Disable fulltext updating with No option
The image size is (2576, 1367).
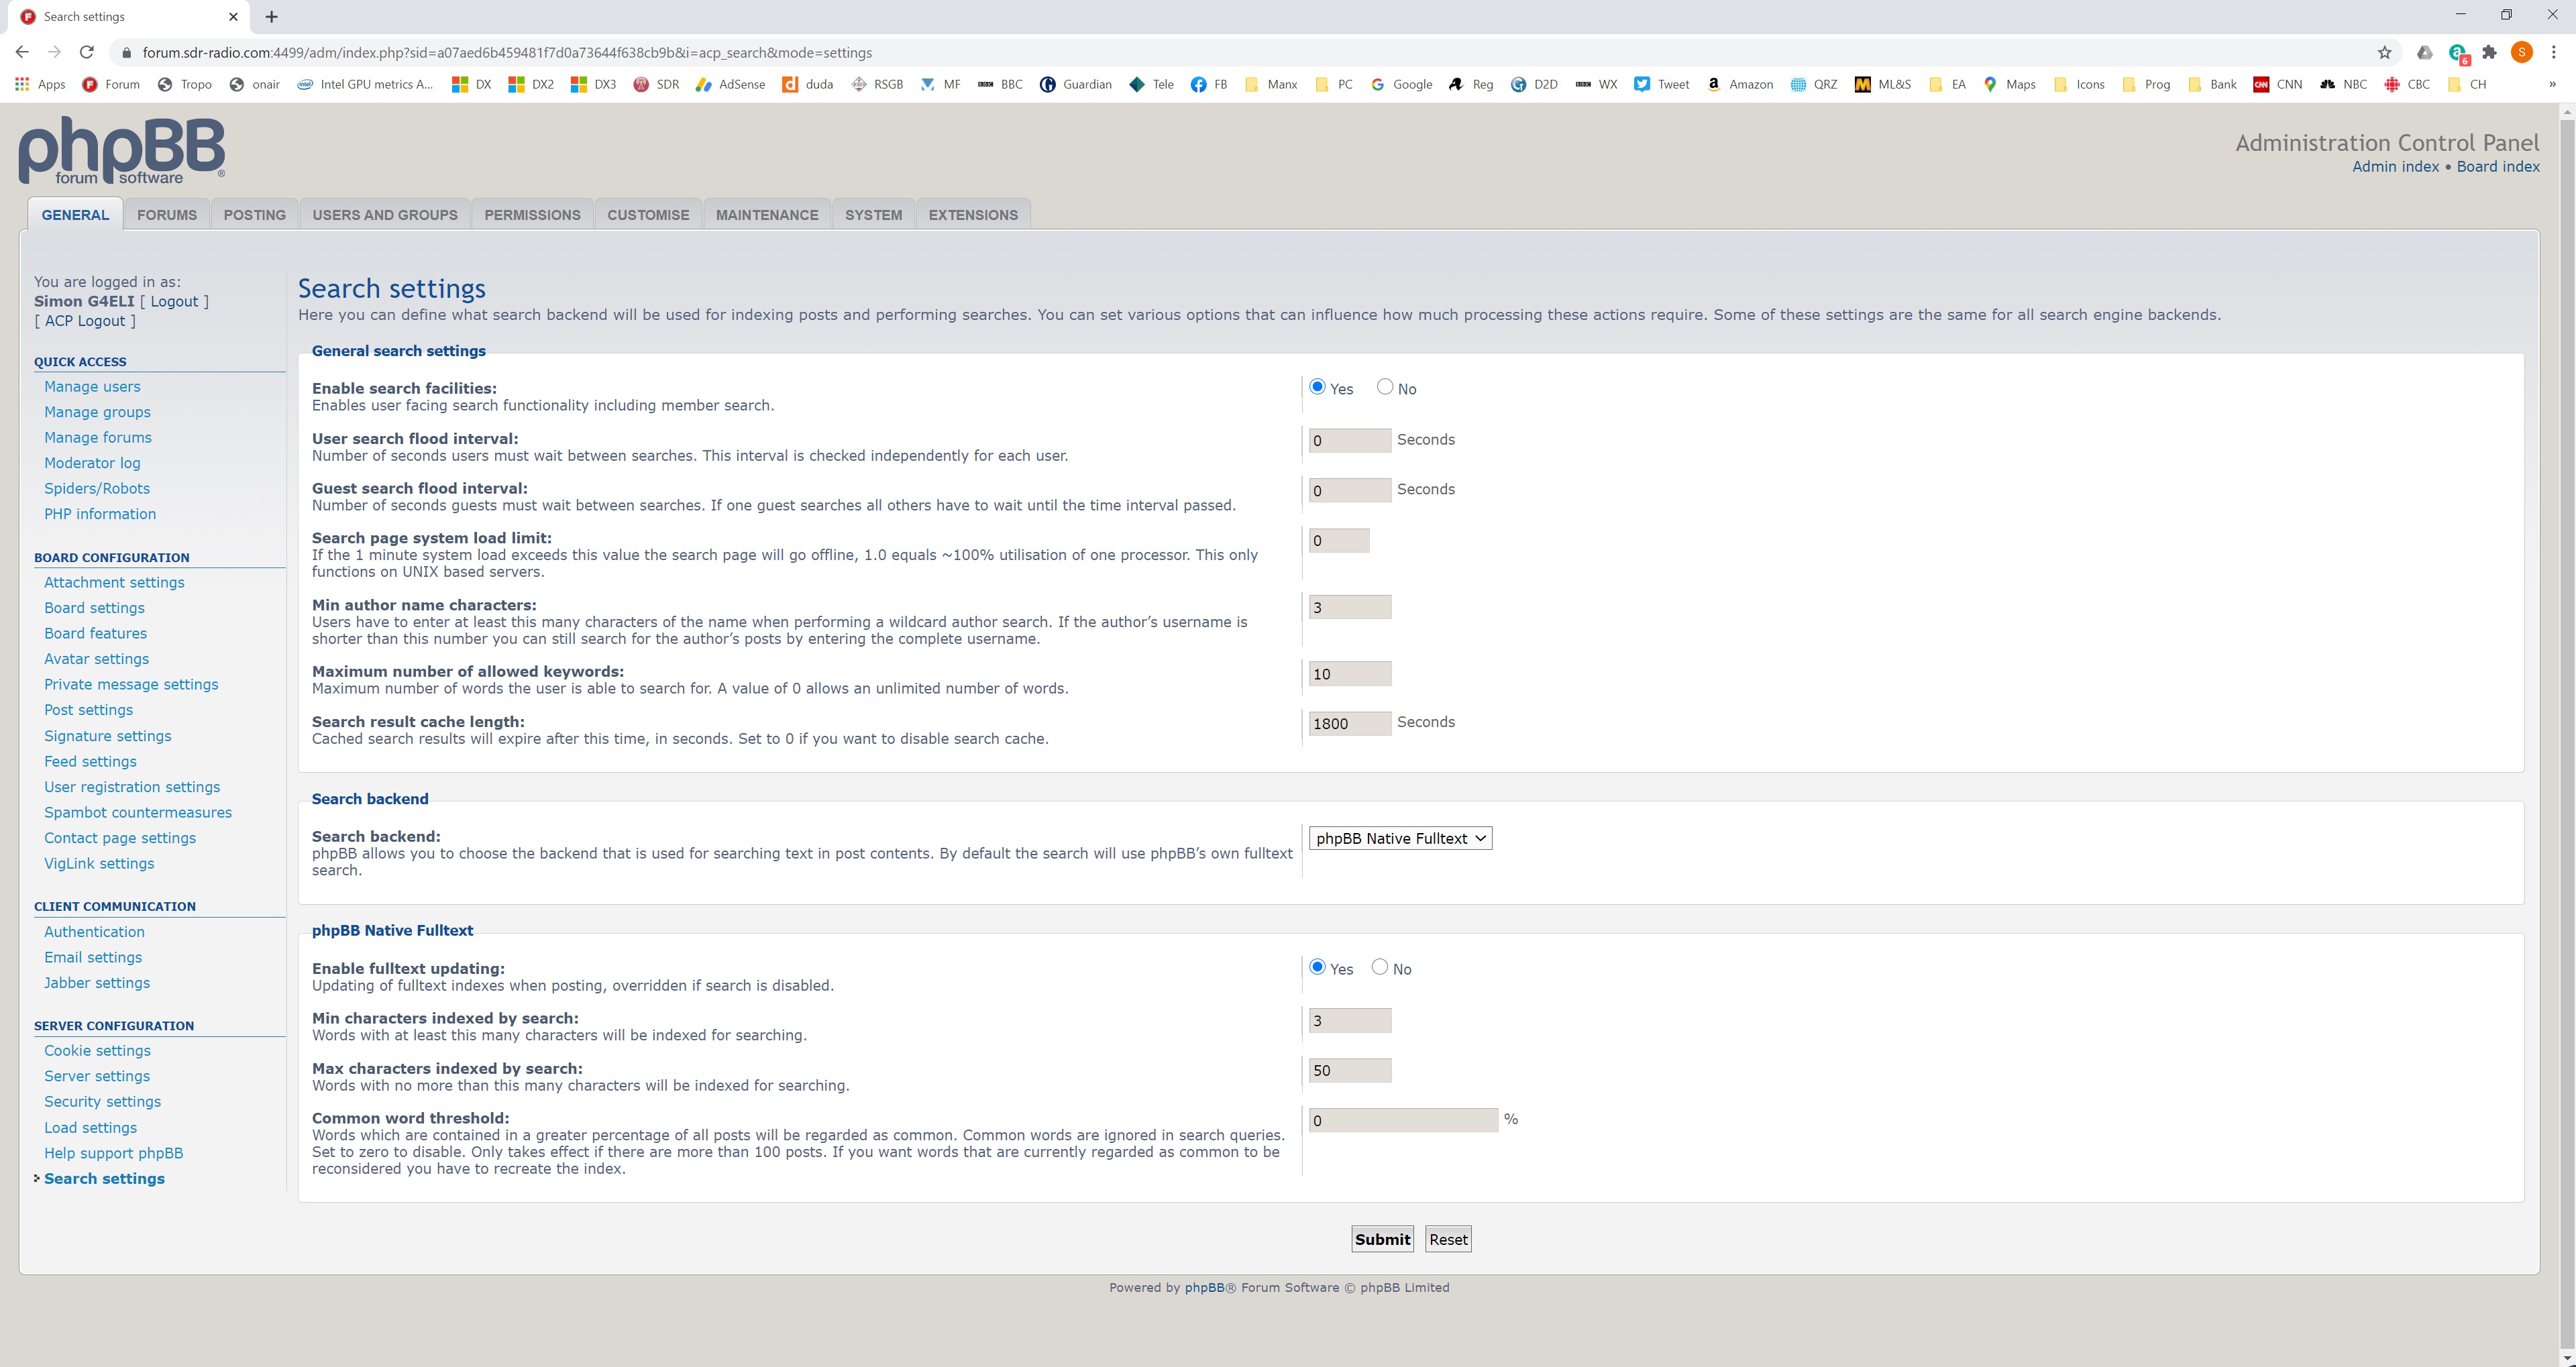[x=1380, y=967]
